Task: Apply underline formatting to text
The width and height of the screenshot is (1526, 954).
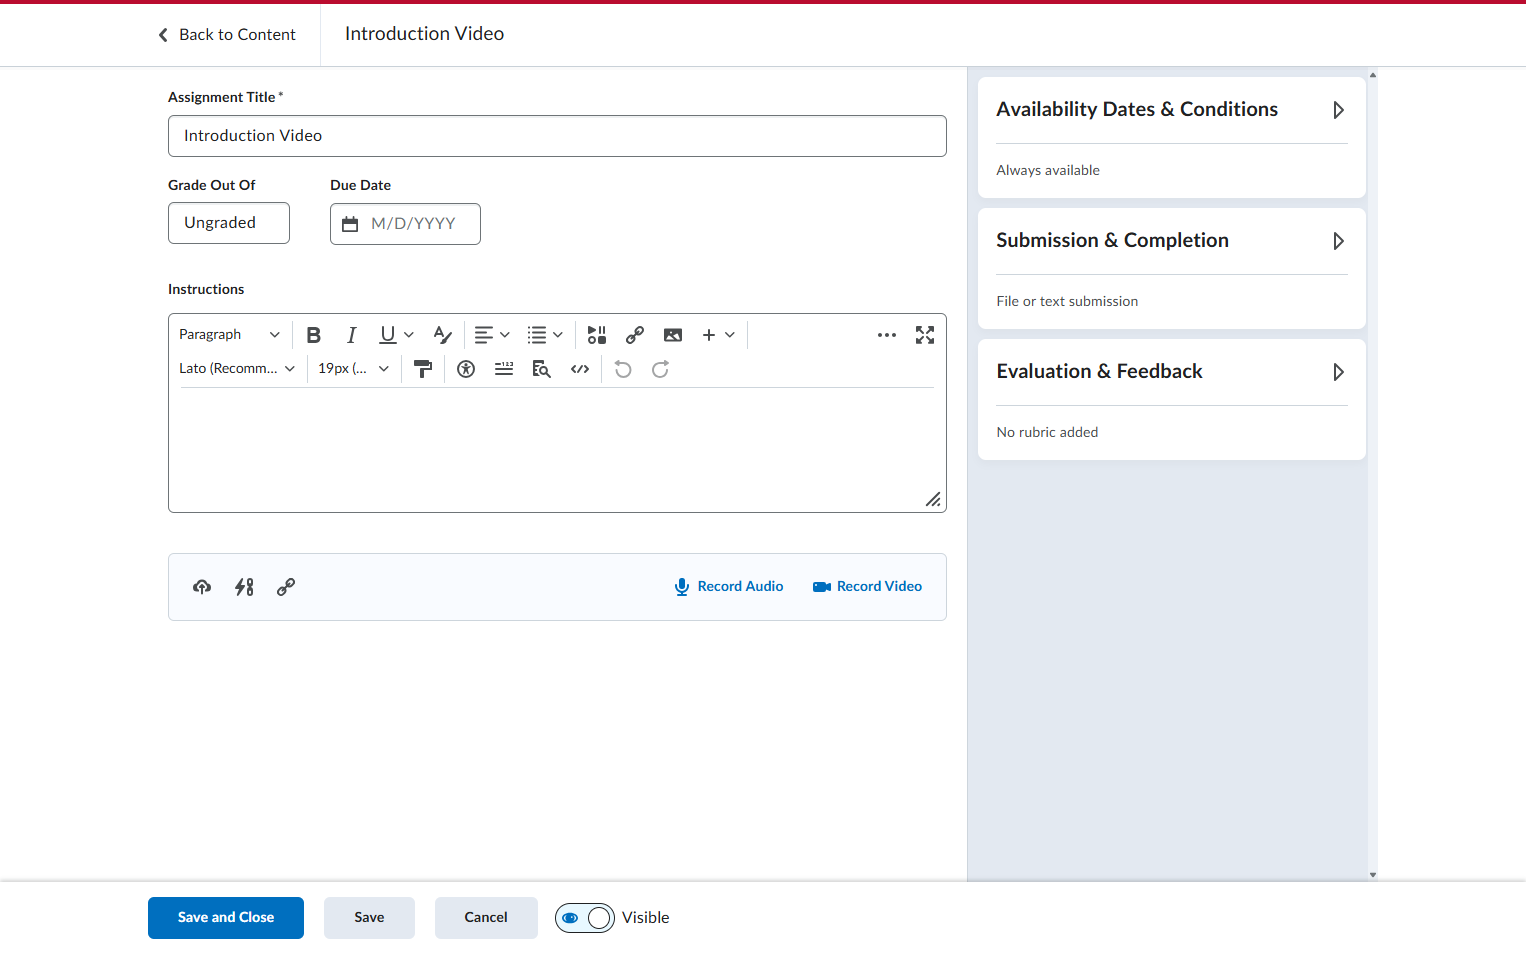Action: click(388, 335)
